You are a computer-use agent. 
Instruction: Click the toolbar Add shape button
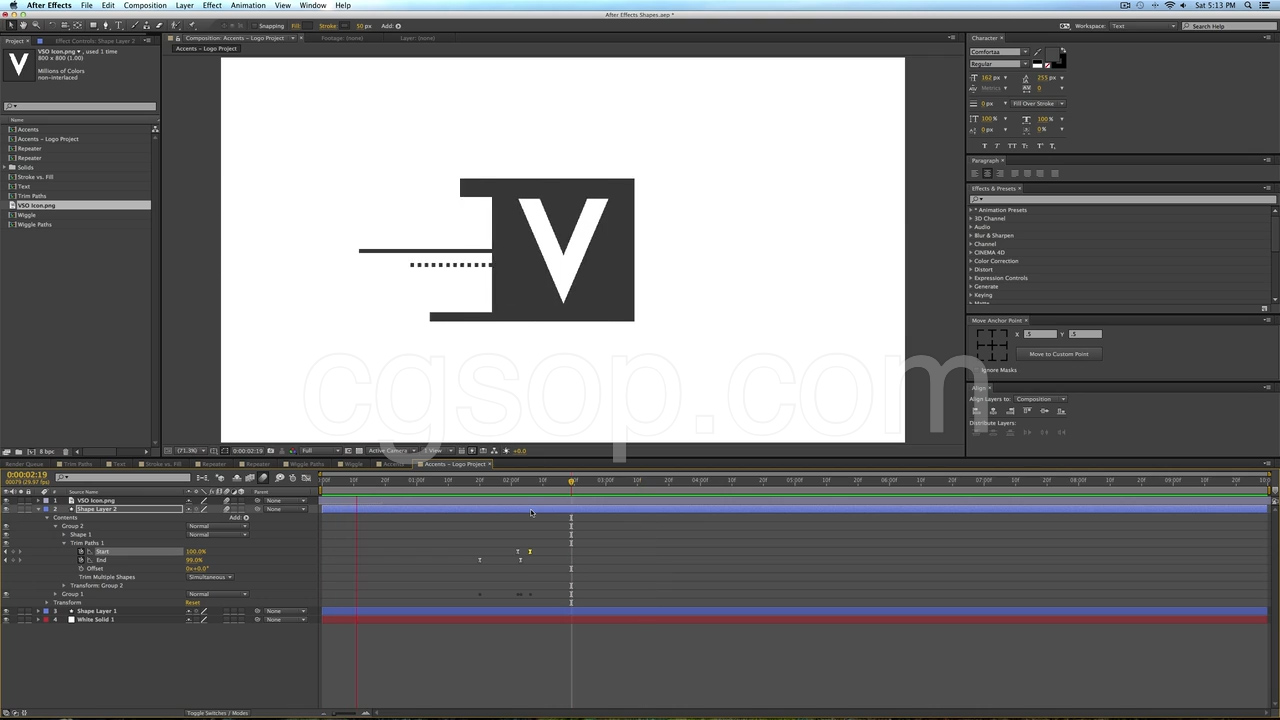tap(398, 26)
